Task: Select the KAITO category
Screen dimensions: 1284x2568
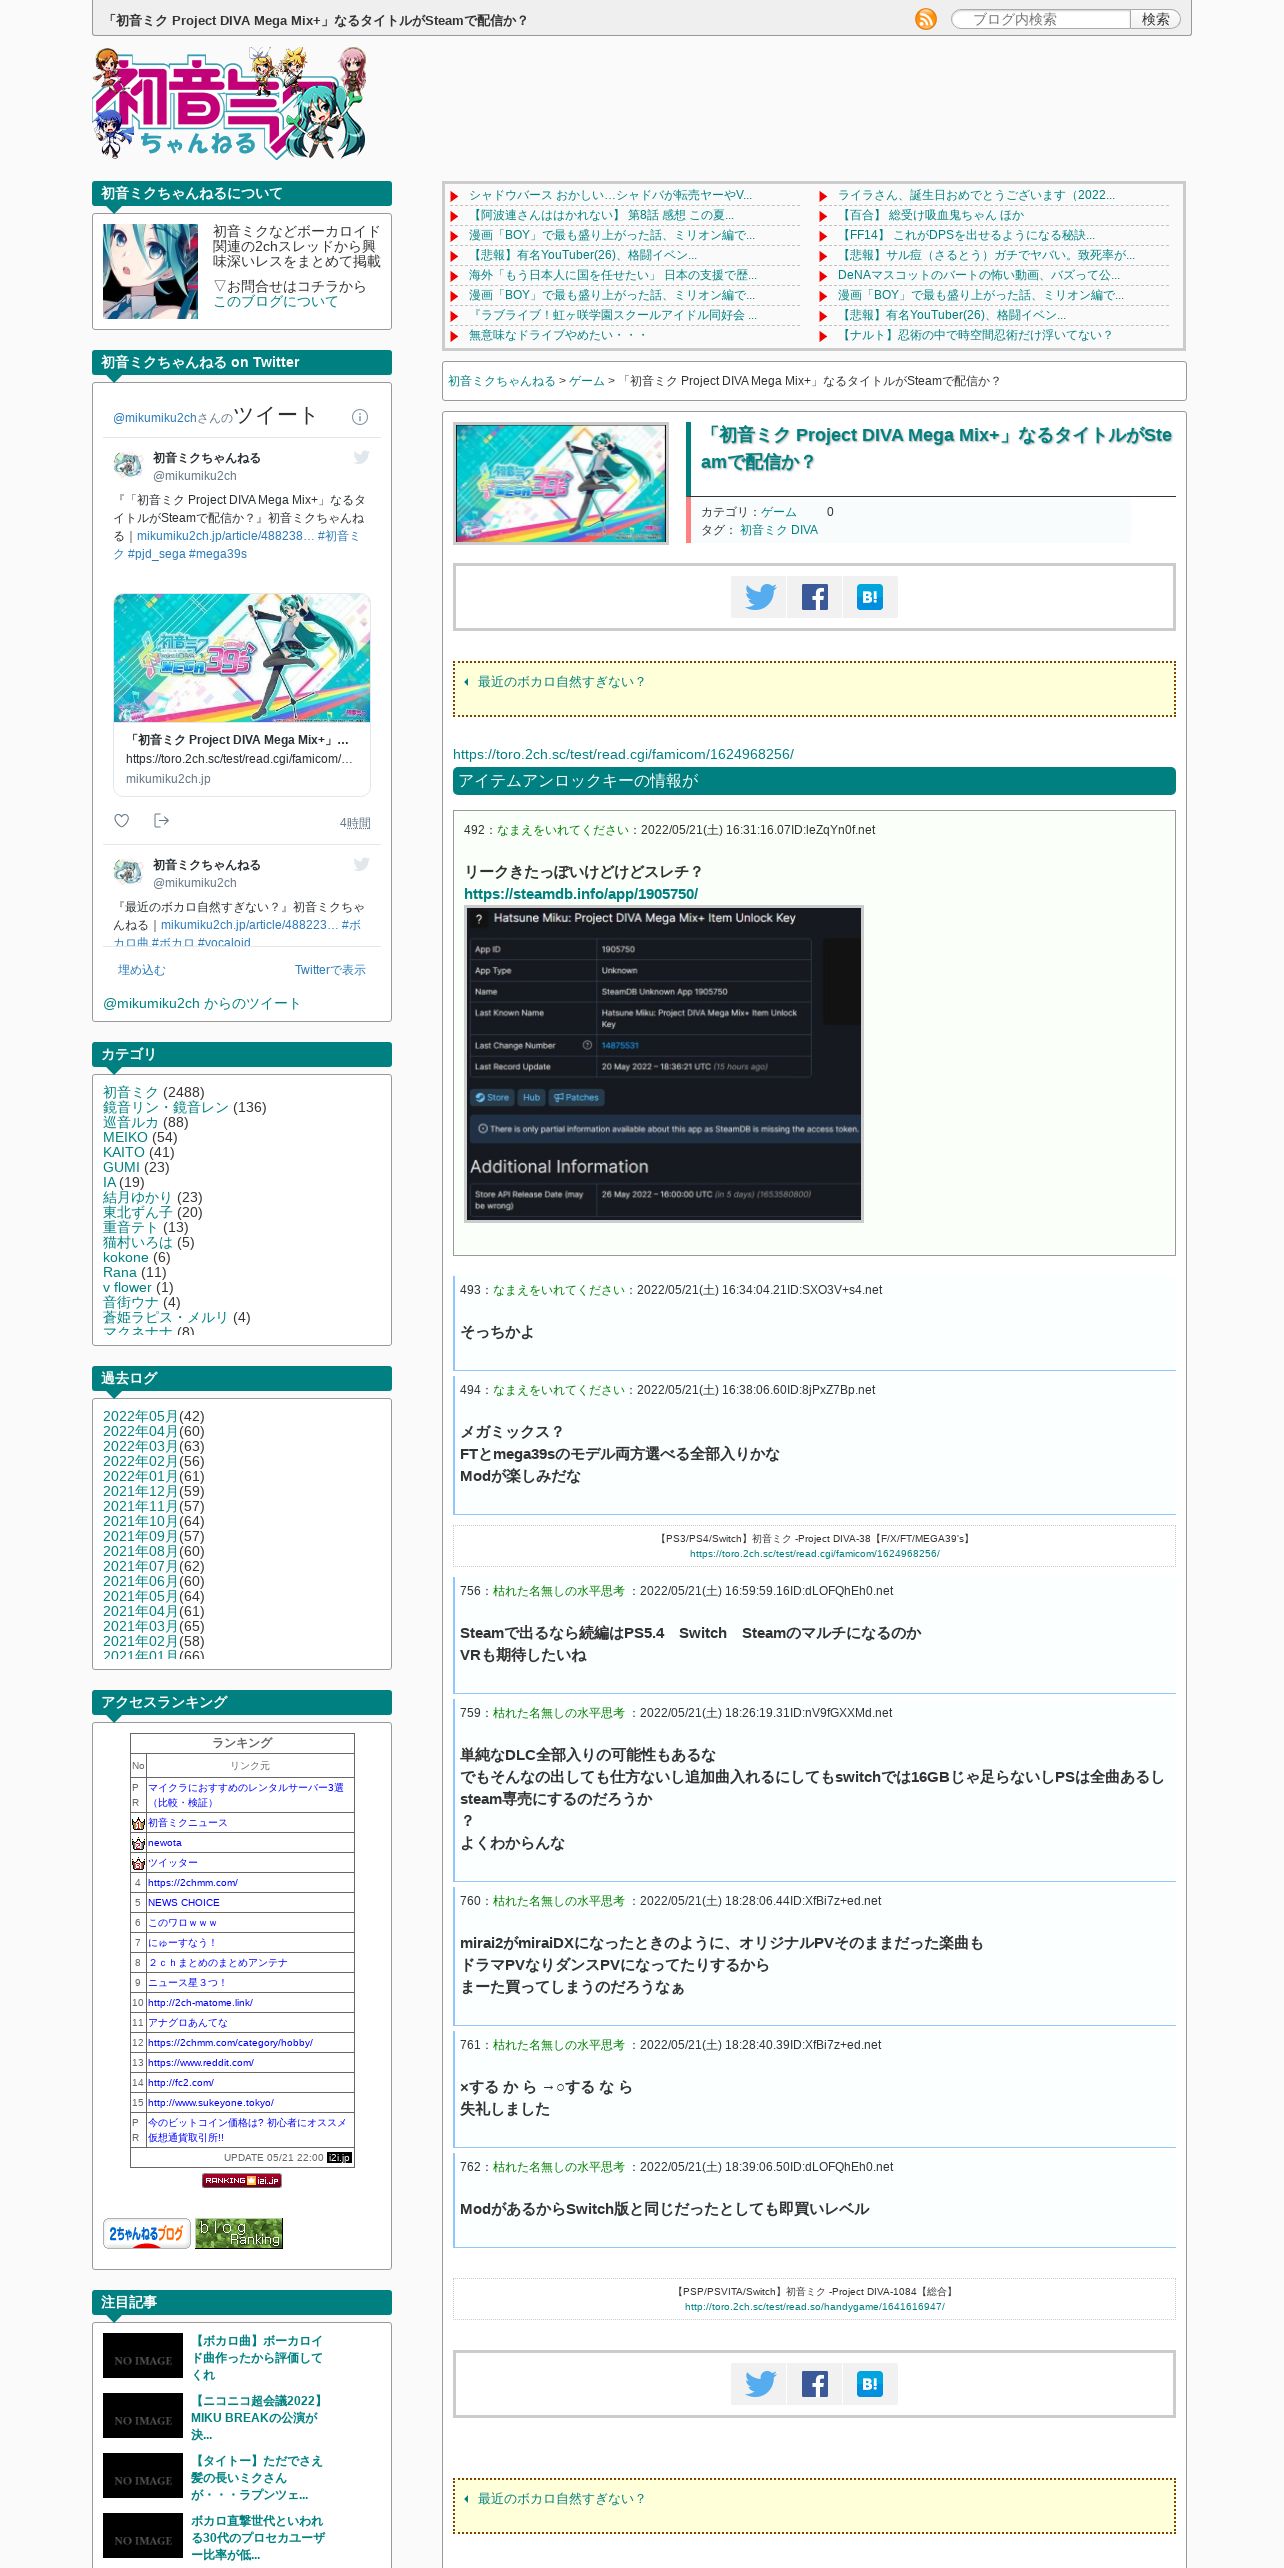Action: point(124,1152)
